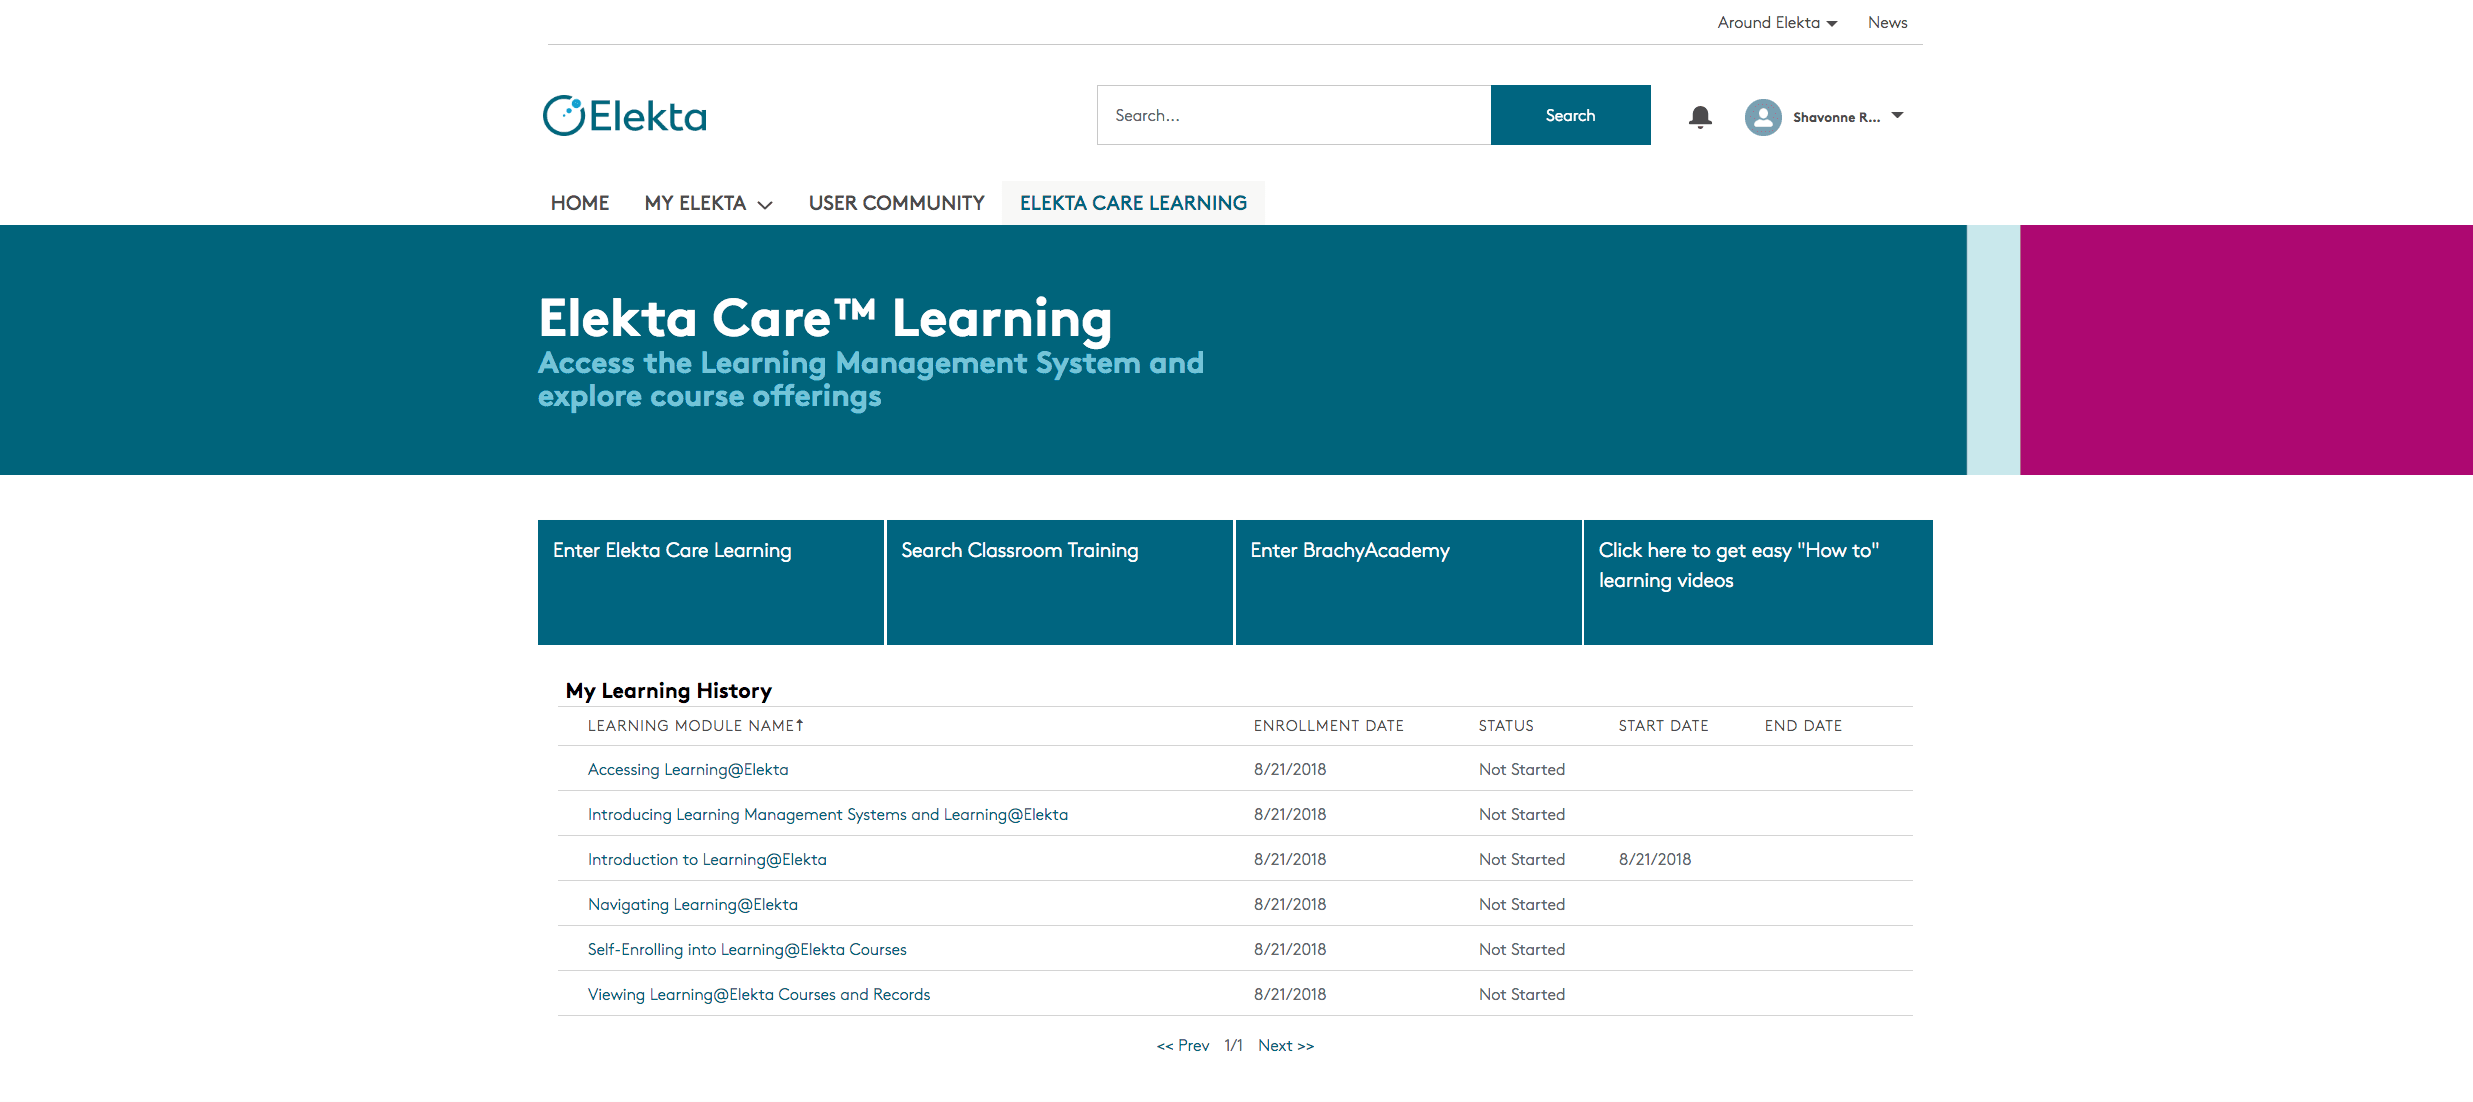Open the notifications bell
The image size is (2473, 1102).
point(1700,117)
